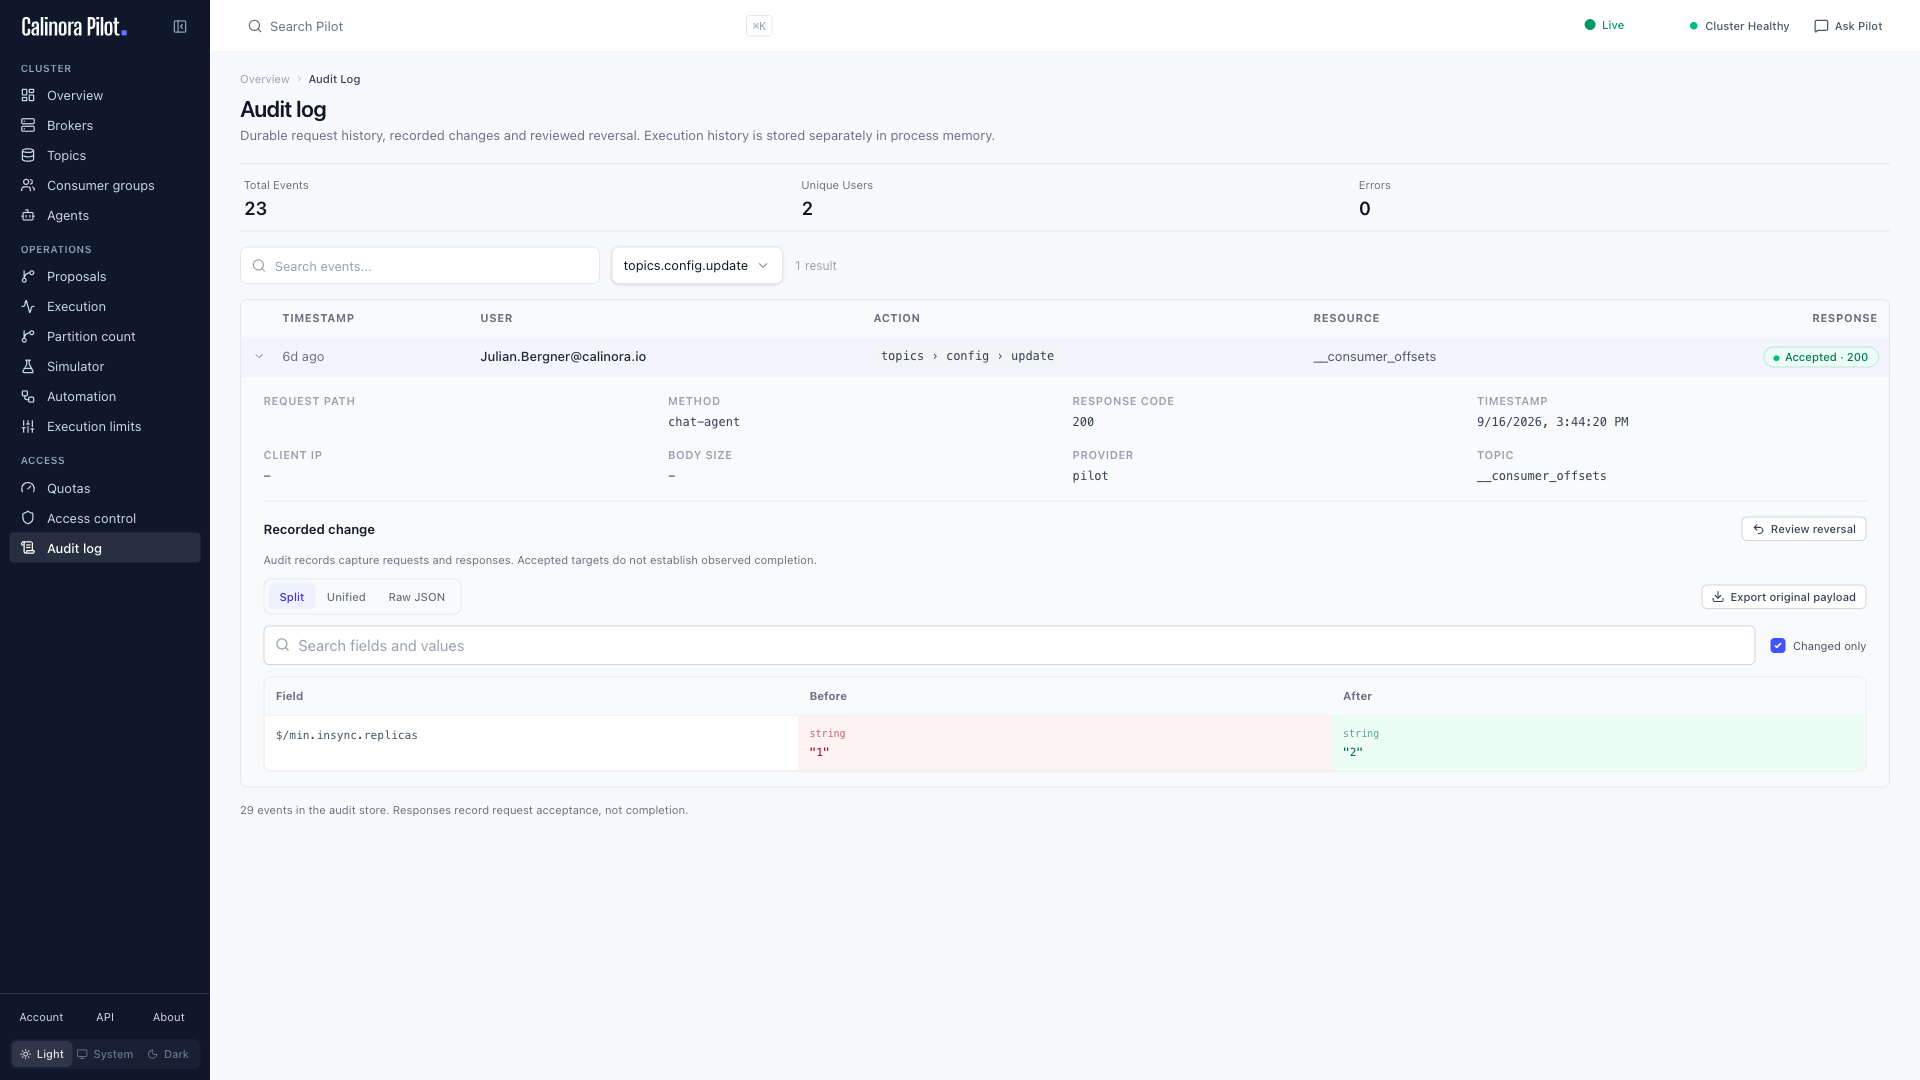The width and height of the screenshot is (1920, 1080).
Task: Open the Account footer link
Action: (x=41, y=1017)
